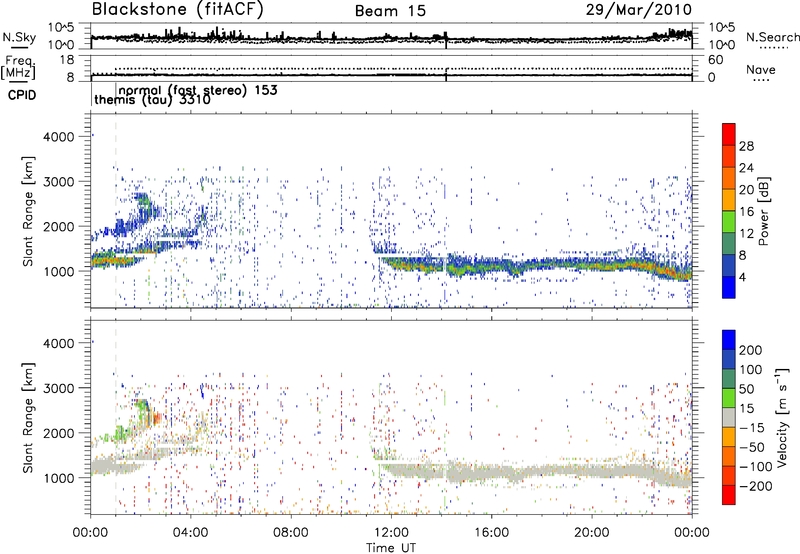Click the '20:00' time tick label

pos(591,533)
